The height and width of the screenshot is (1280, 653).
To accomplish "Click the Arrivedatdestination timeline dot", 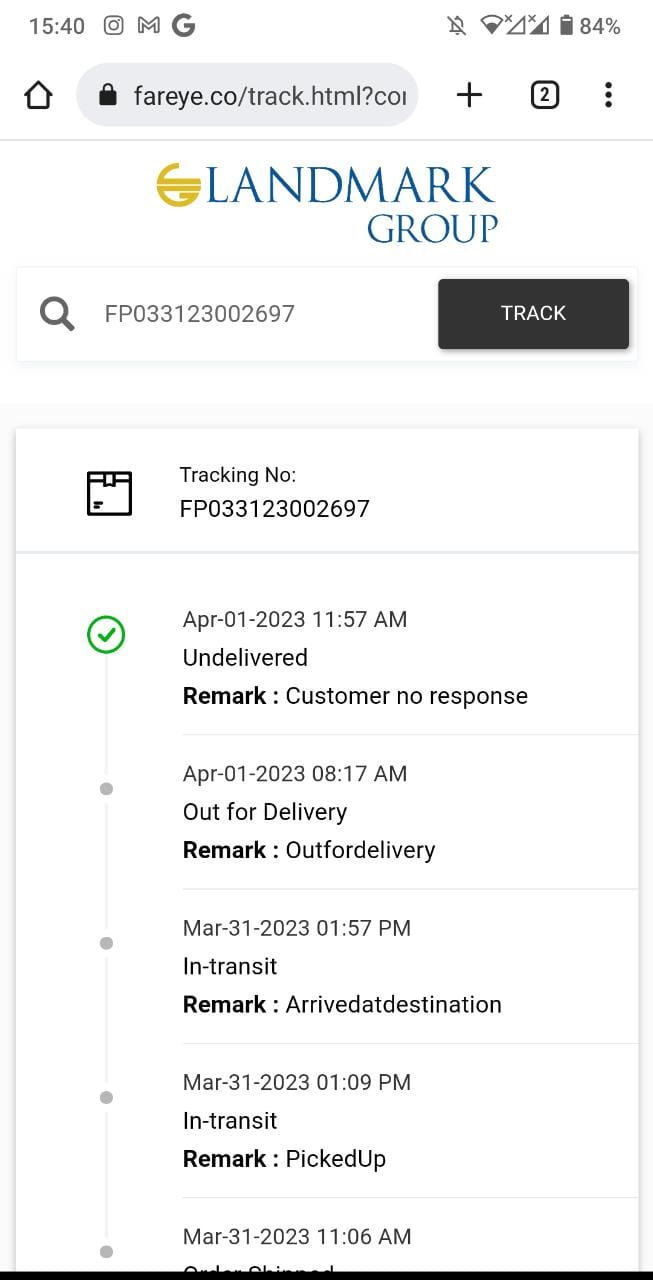I will [x=106, y=943].
